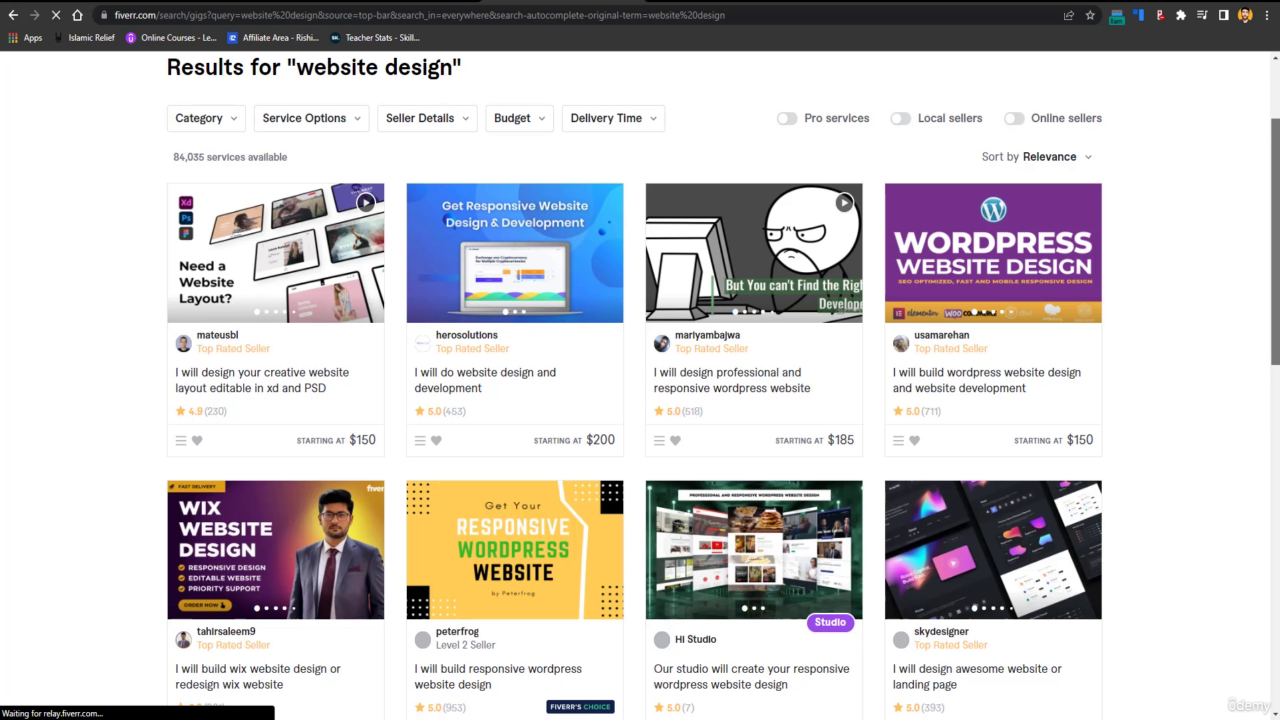Open Apps bookmarks shortcut

pos(25,38)
